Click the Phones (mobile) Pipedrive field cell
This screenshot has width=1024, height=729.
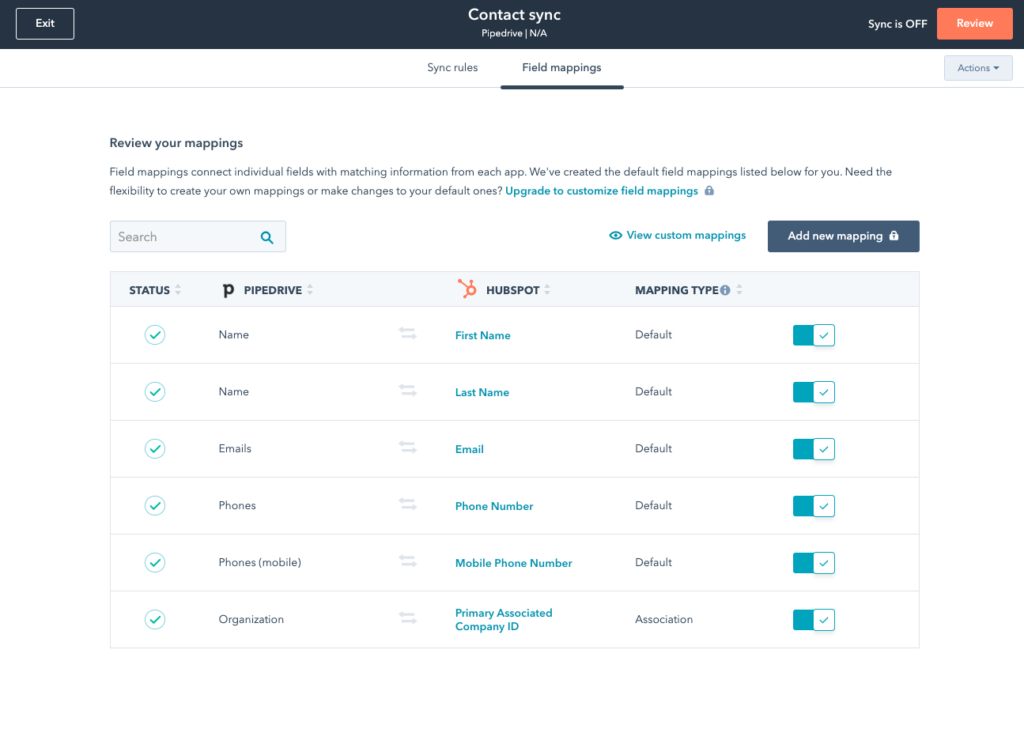260,562
